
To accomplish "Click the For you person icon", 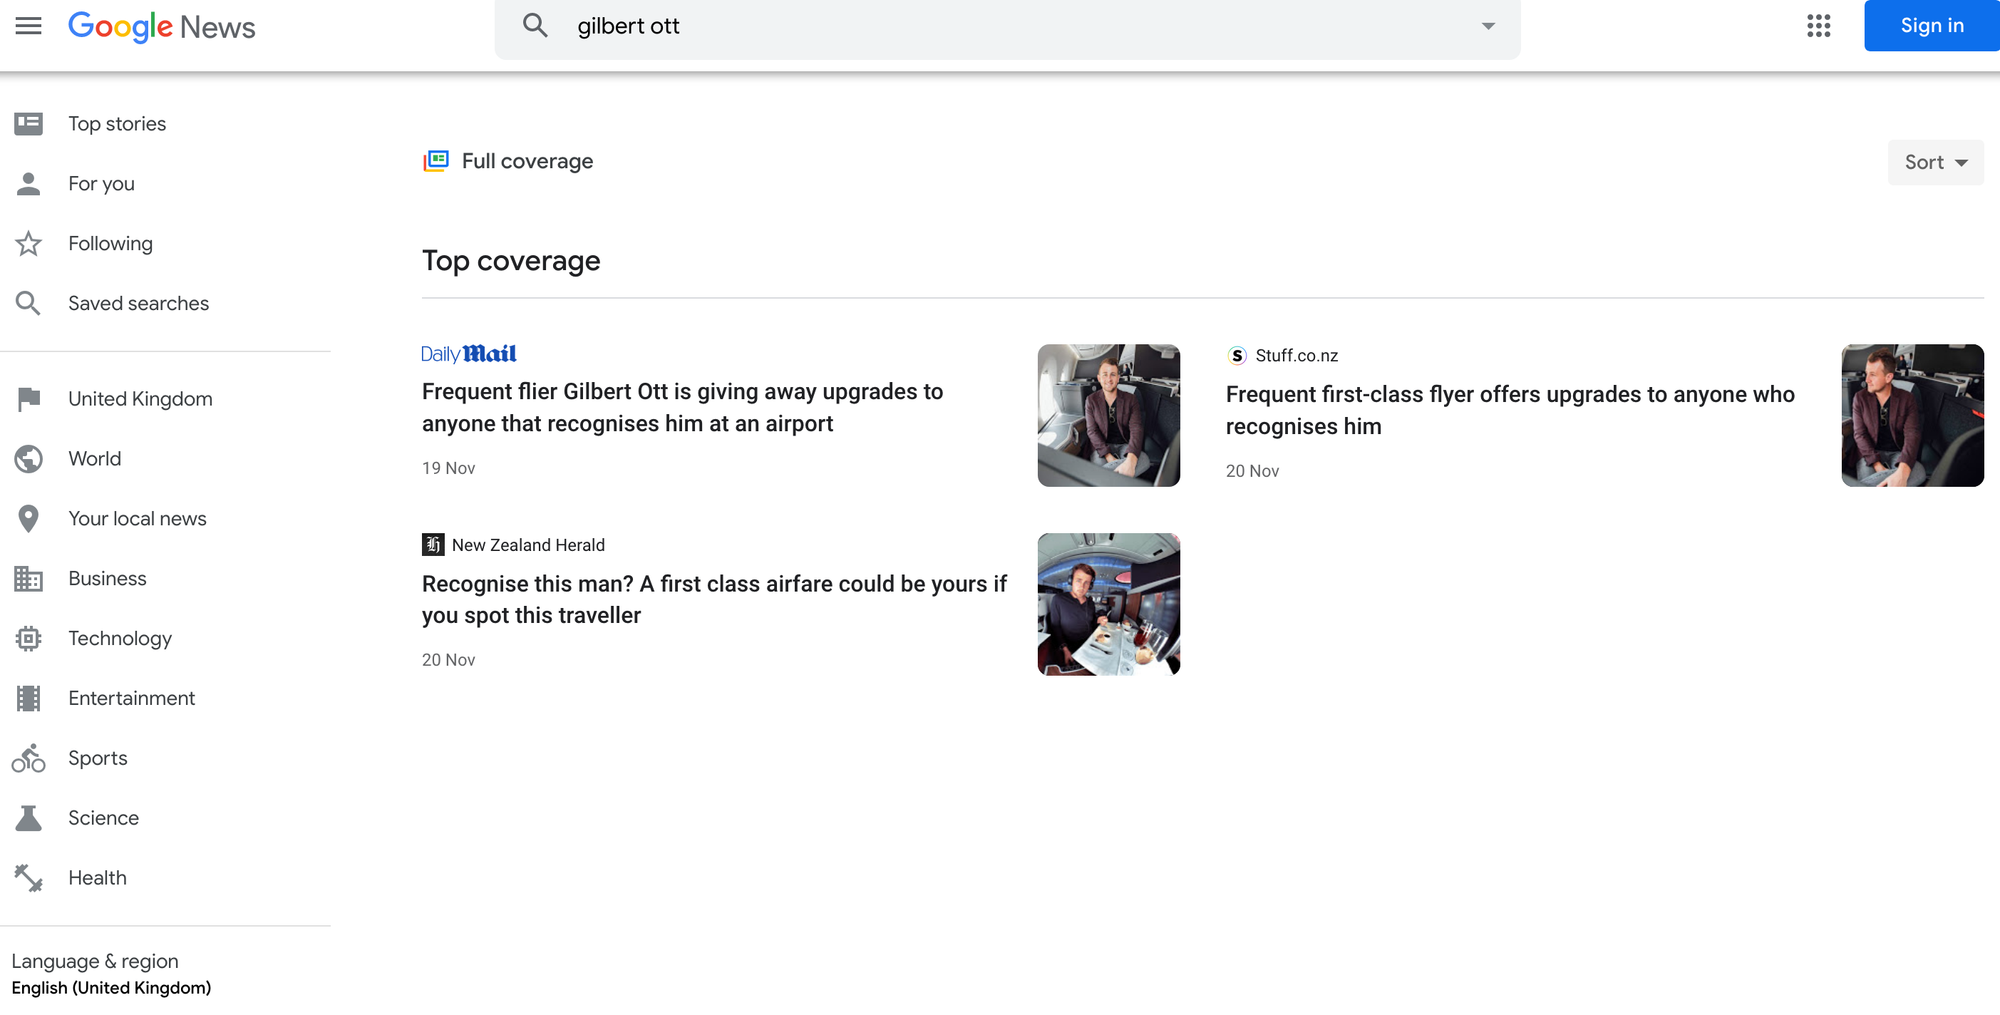I will [29, 183].
